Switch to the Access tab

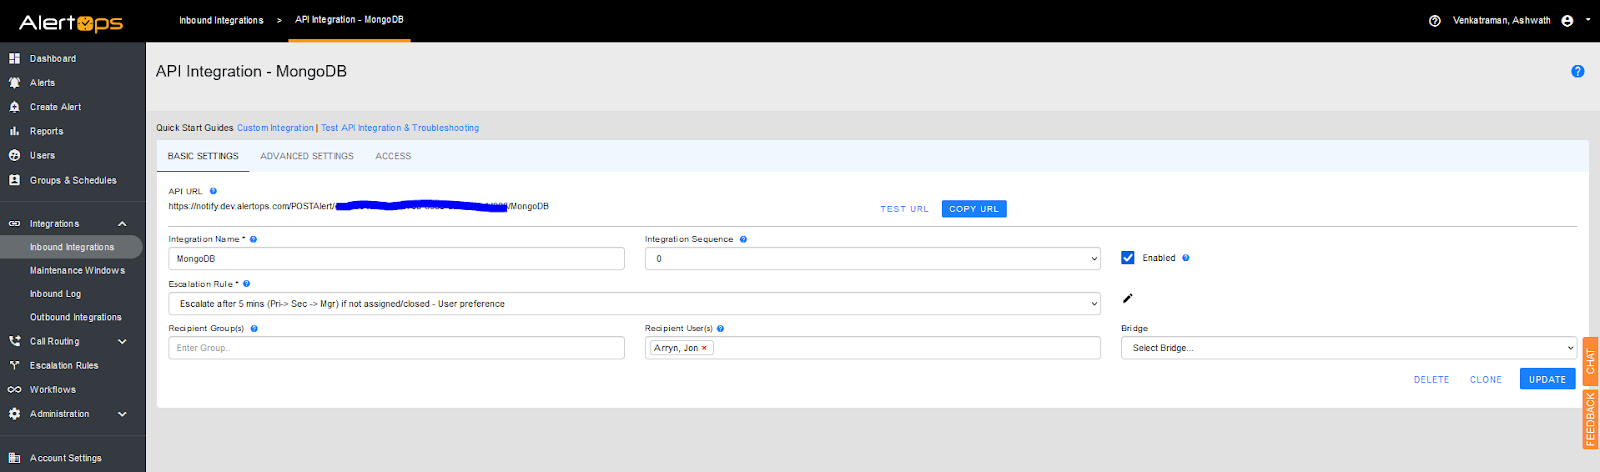coord(393,156)
